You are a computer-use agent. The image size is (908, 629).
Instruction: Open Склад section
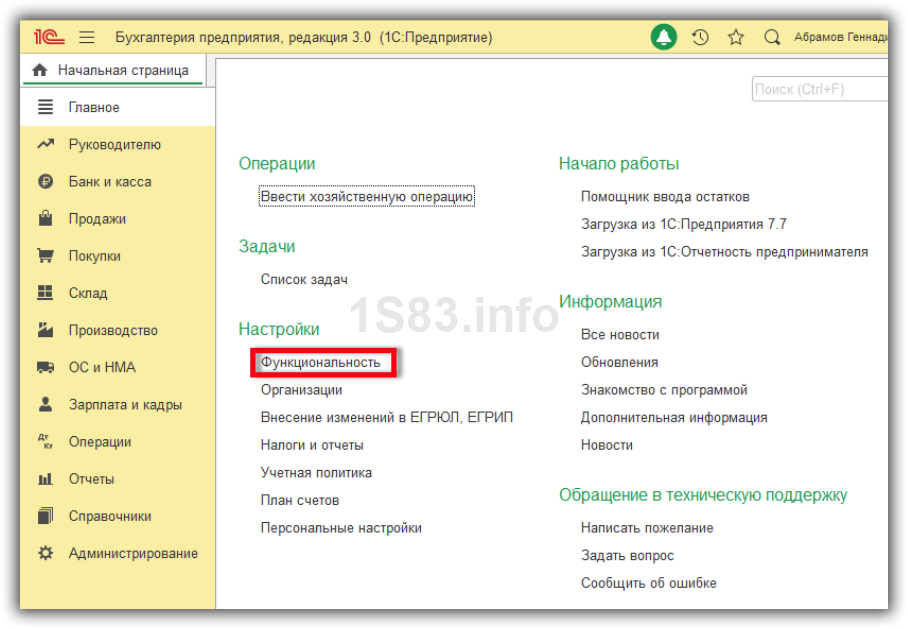pos(118,292)
